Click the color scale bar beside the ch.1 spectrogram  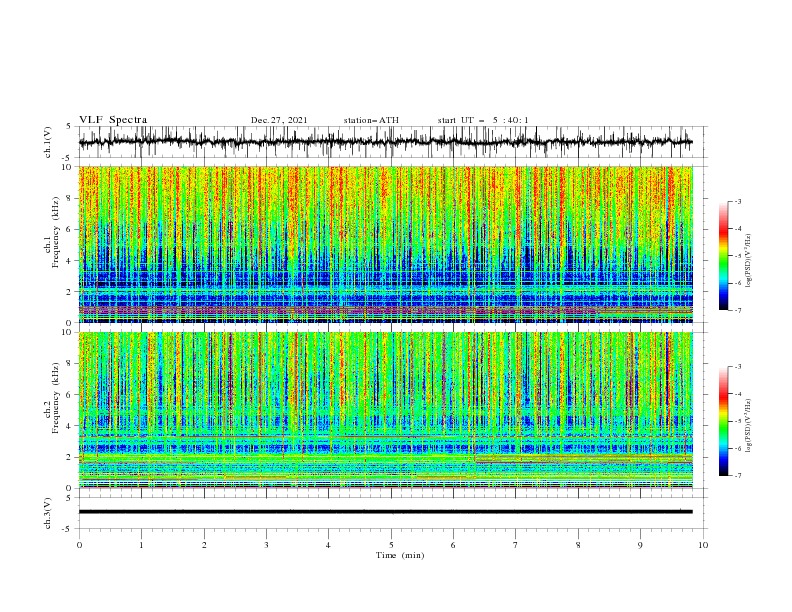(723, 255)
